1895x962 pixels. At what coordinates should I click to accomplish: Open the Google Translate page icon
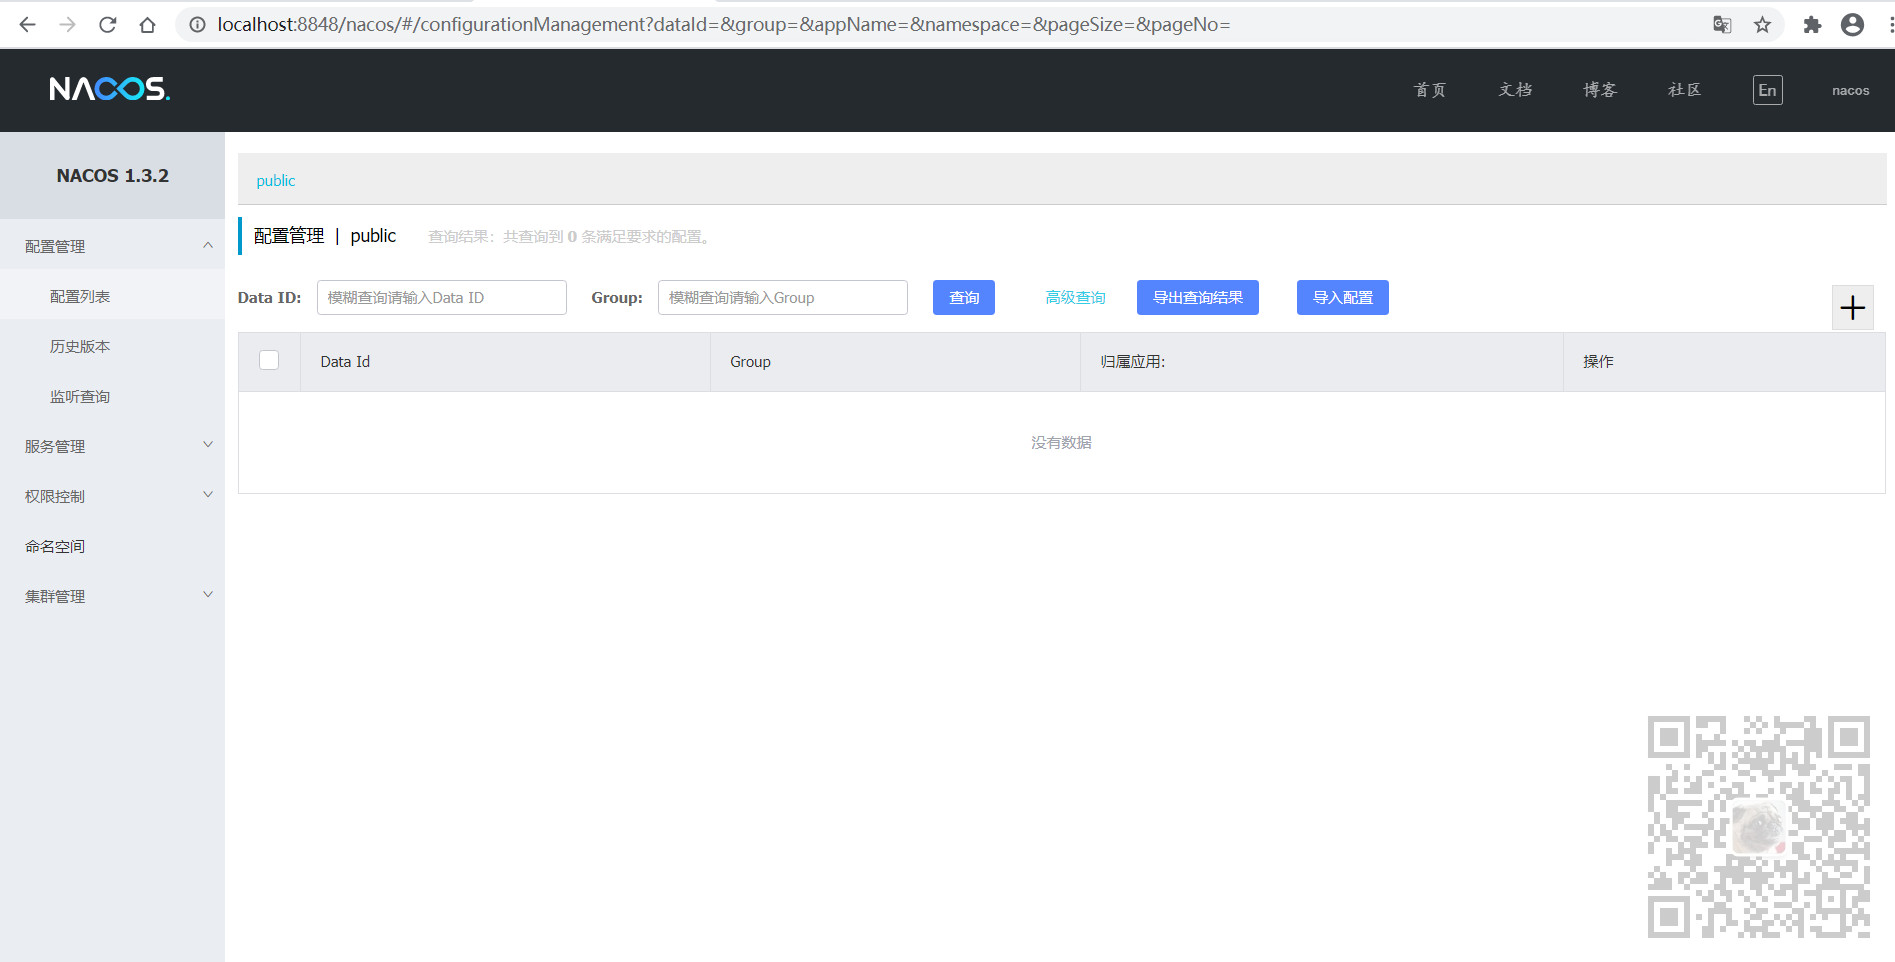[1722, 25]
